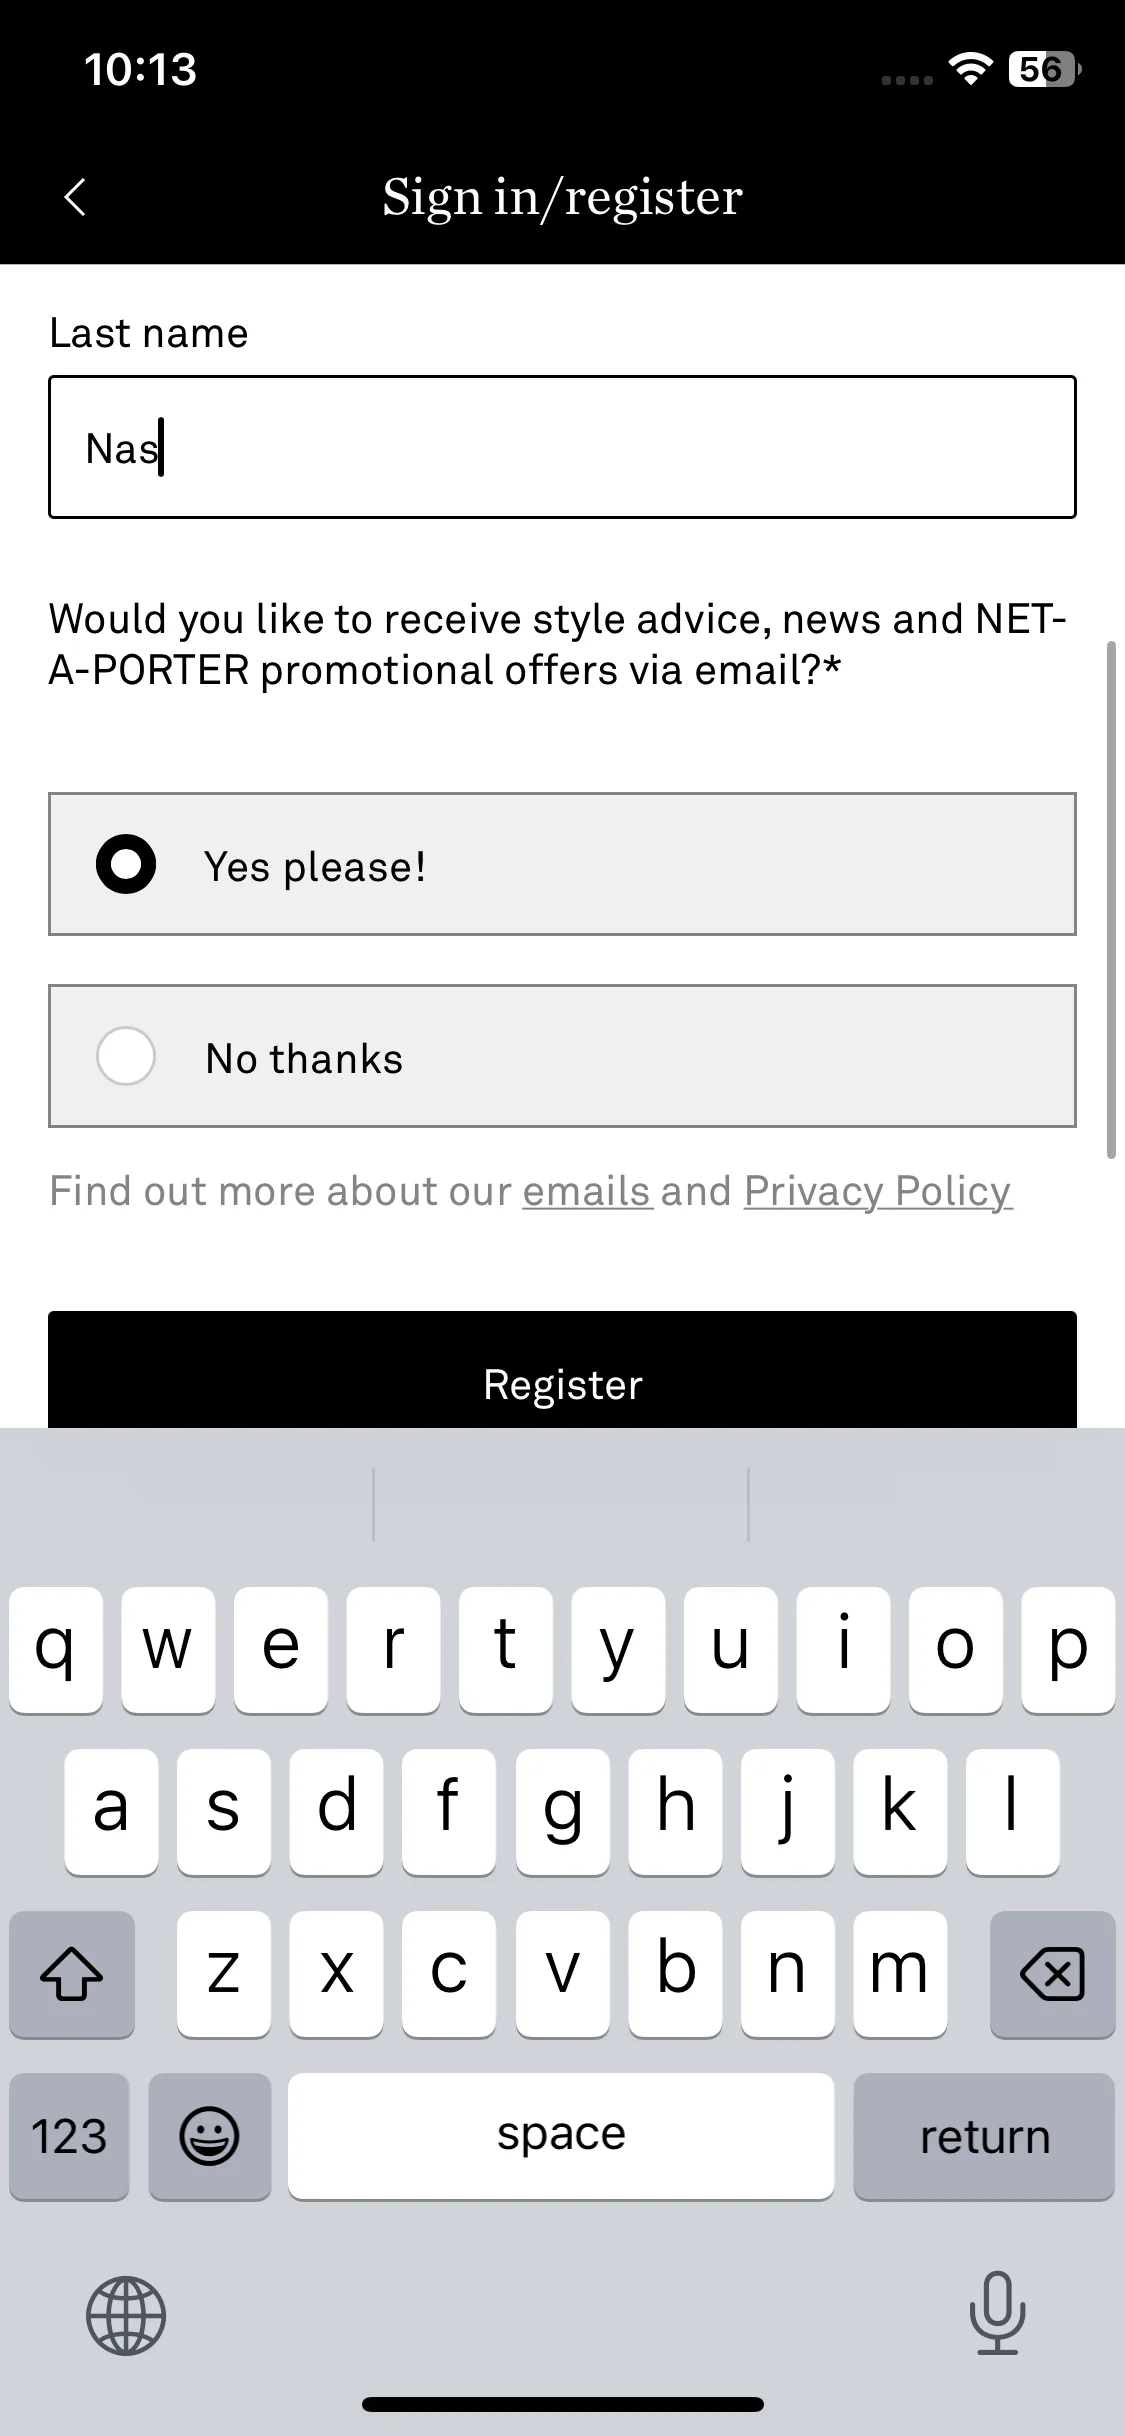The height and width of the screenshot is (2436, 1125).
Task: Select the "No thanks" radio option
Action: [562, 1056]
